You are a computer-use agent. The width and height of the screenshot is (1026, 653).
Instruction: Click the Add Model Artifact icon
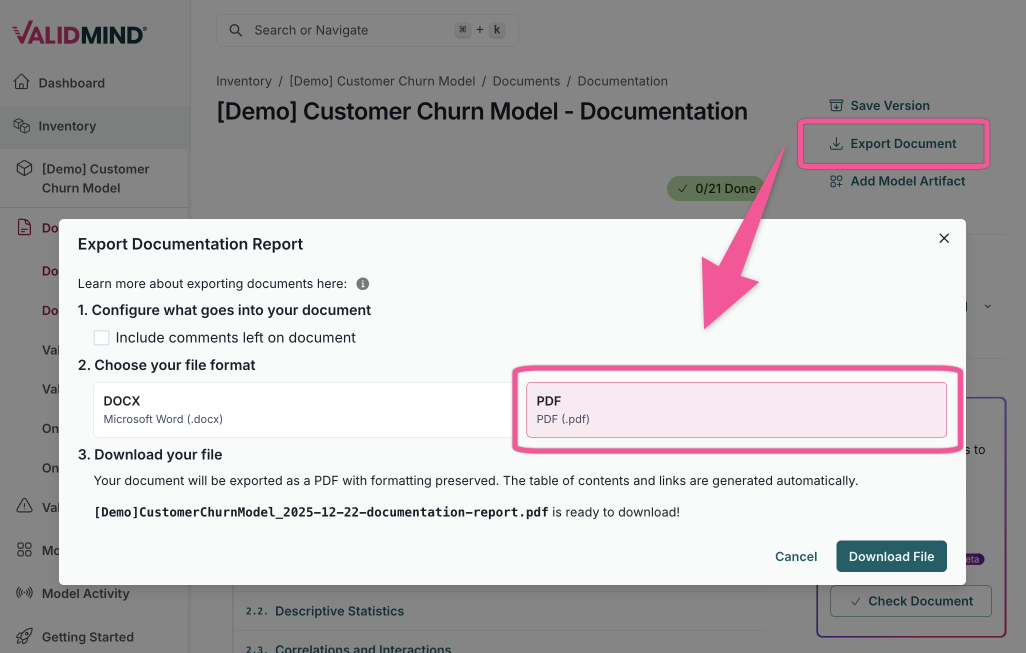point(837,181)
